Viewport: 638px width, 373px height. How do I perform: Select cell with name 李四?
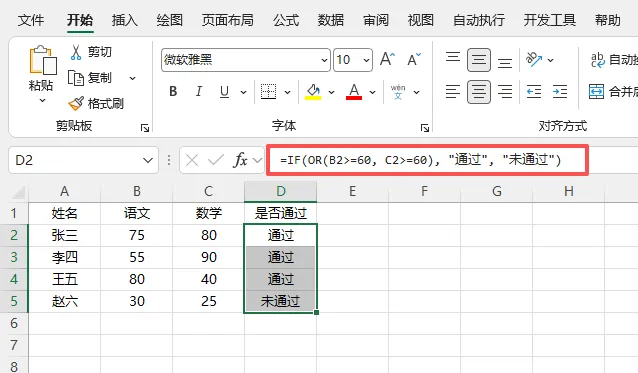click(x=64, y=257)
